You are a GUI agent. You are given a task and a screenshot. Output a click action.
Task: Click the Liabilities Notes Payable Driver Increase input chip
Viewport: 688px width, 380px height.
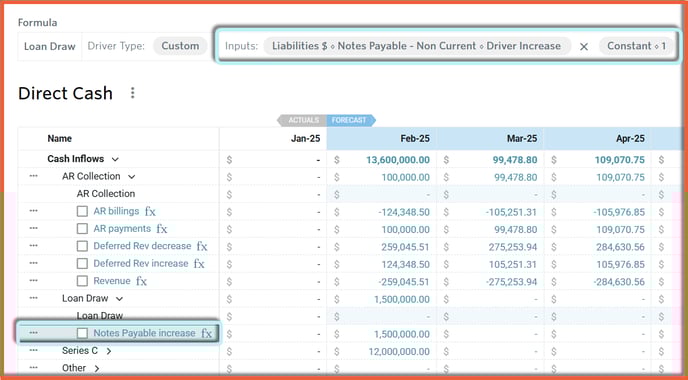tap(417, 46)
